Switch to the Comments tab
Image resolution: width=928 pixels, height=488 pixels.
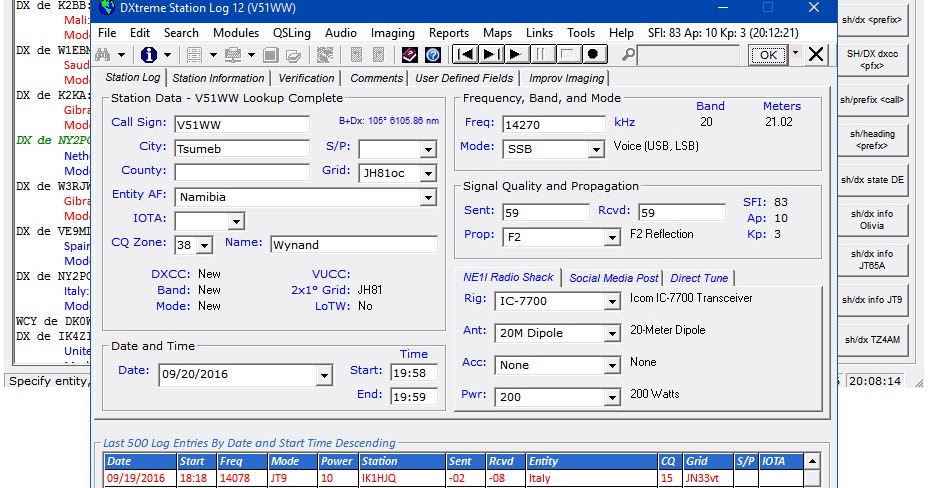point(376,78)
